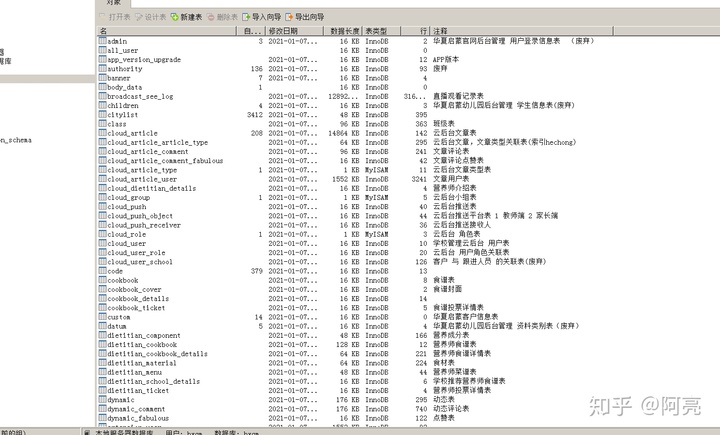Select the dietitian_ticket table name

[x=138, y=390]
